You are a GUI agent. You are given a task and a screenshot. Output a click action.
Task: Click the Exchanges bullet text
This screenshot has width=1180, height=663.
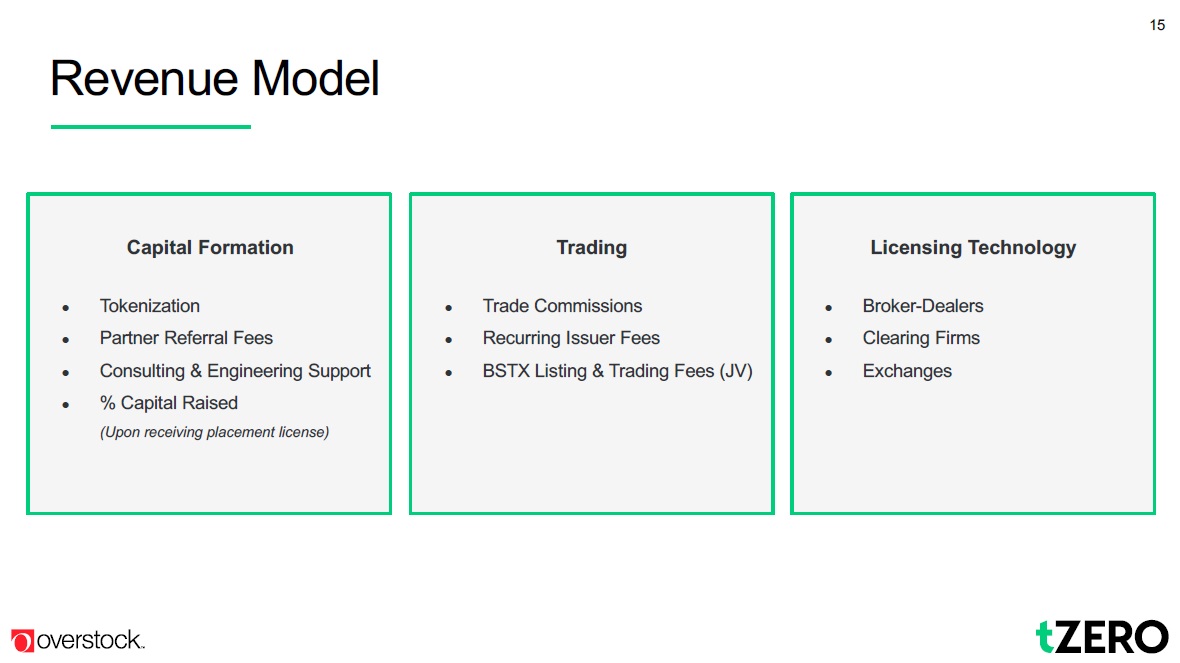[x=907, y=371]
